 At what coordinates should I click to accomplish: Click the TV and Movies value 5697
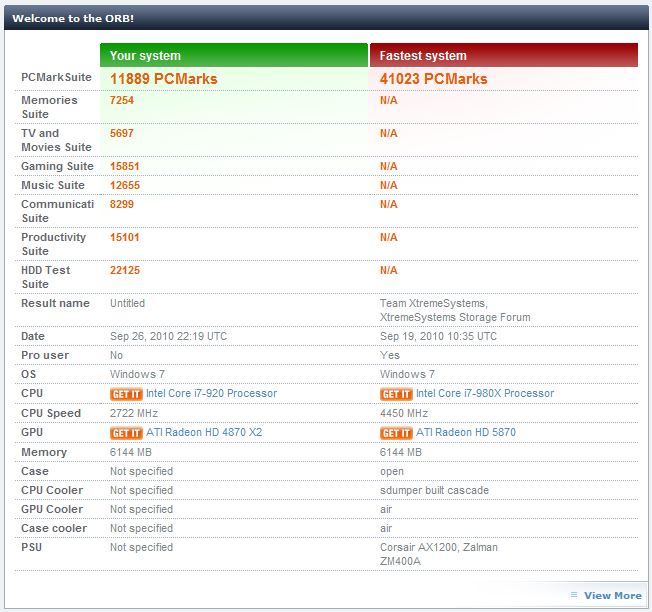[122, 133]
